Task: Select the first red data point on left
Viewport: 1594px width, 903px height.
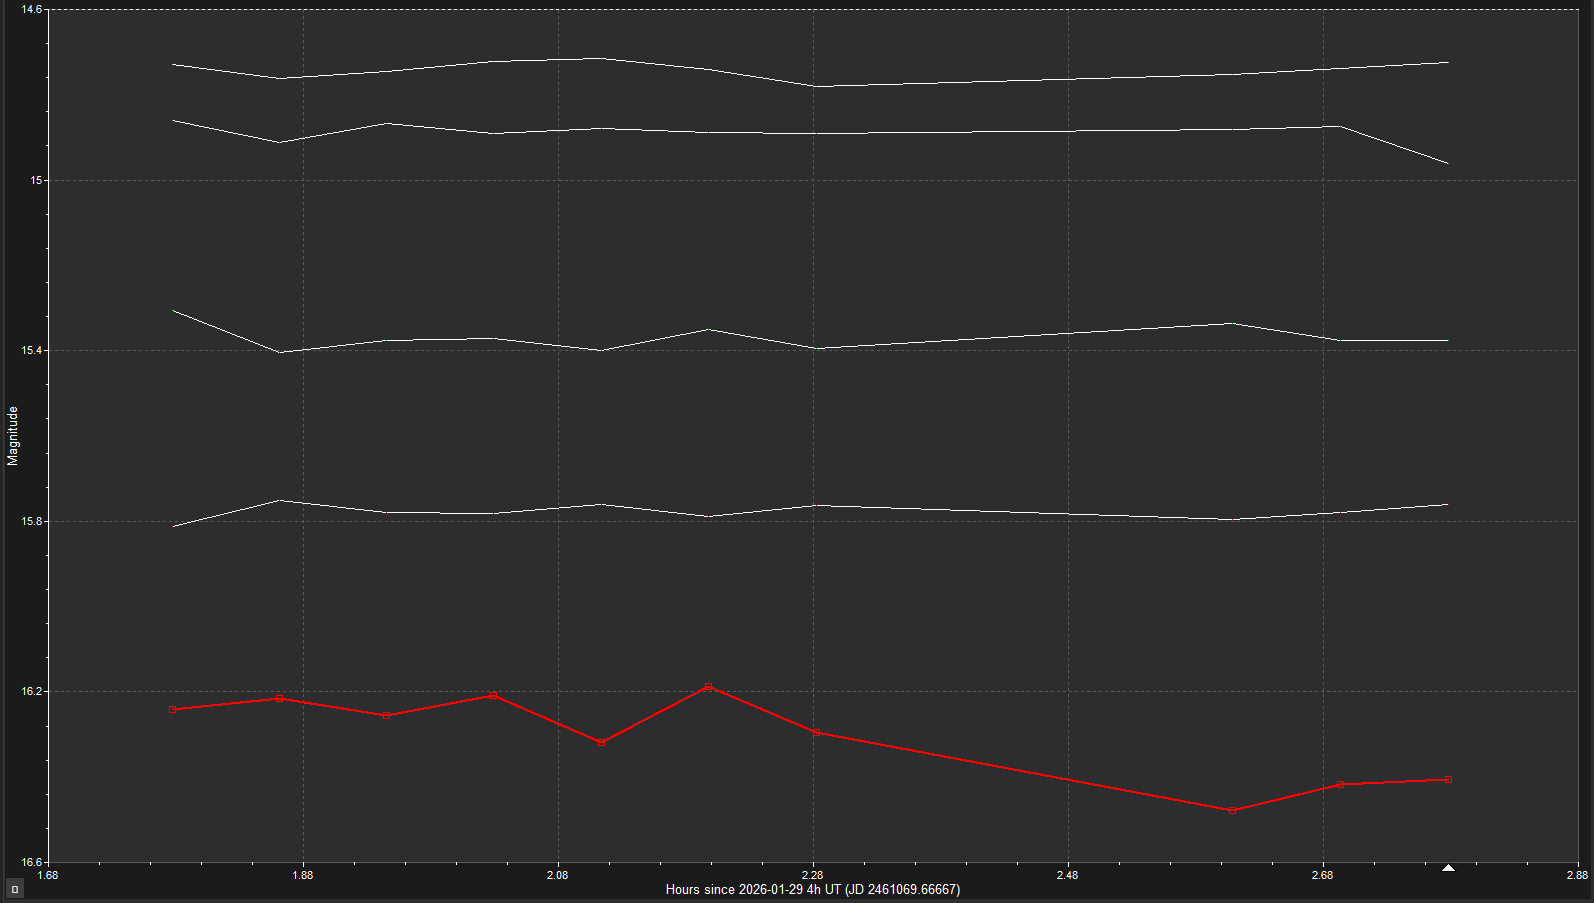Action: click(173, 709)
